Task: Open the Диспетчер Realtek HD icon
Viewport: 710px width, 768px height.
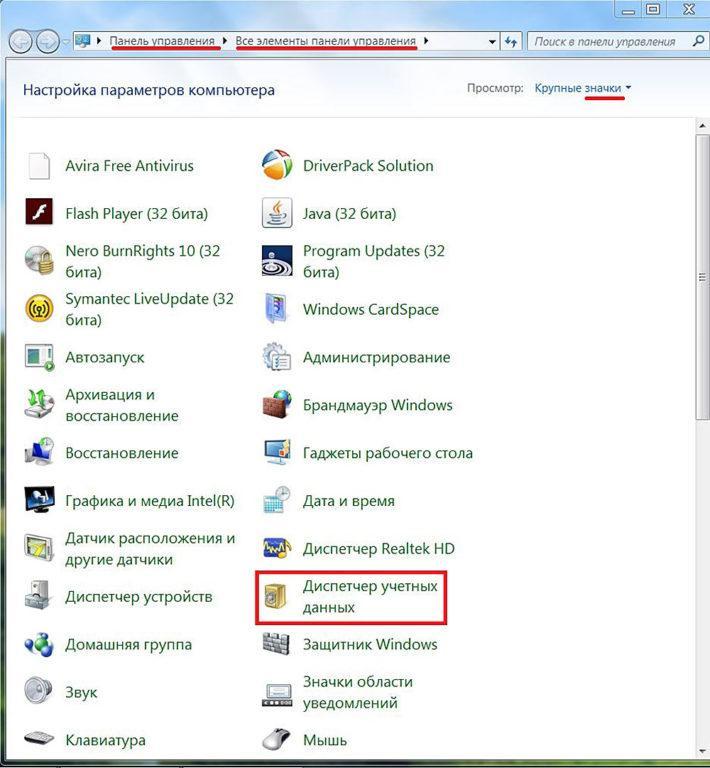Action: point(277,548)
